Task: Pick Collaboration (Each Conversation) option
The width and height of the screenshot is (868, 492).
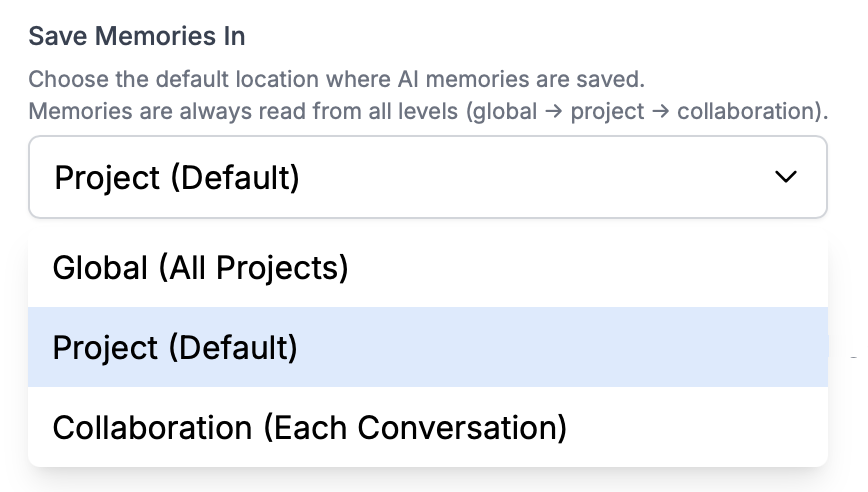Action: click(309, 428)
